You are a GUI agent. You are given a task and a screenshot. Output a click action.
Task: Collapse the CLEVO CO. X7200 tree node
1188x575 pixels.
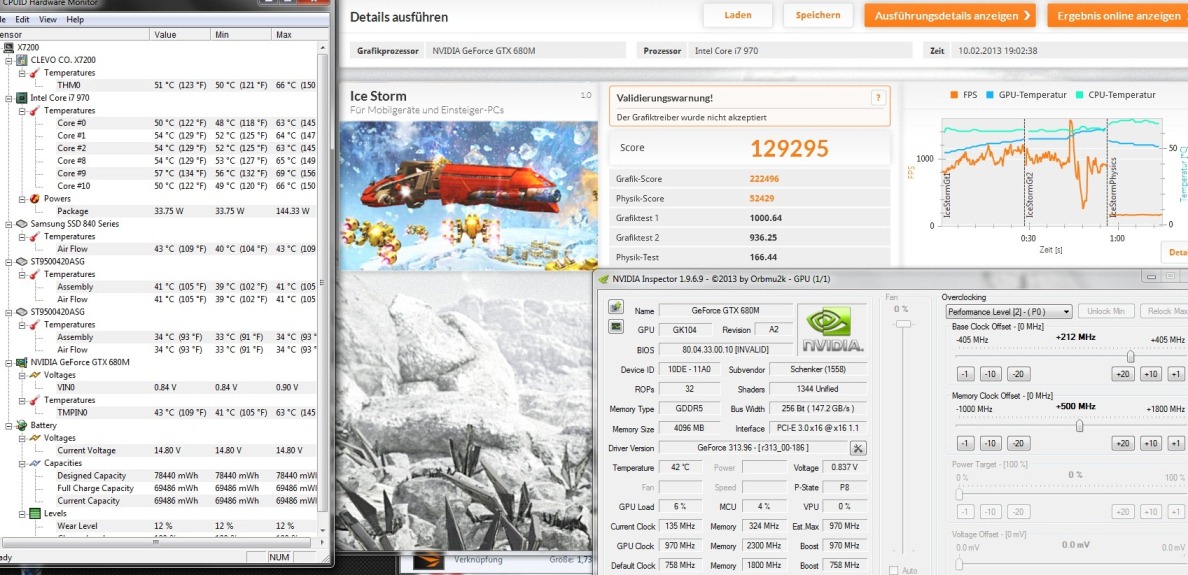coord(9,60)
